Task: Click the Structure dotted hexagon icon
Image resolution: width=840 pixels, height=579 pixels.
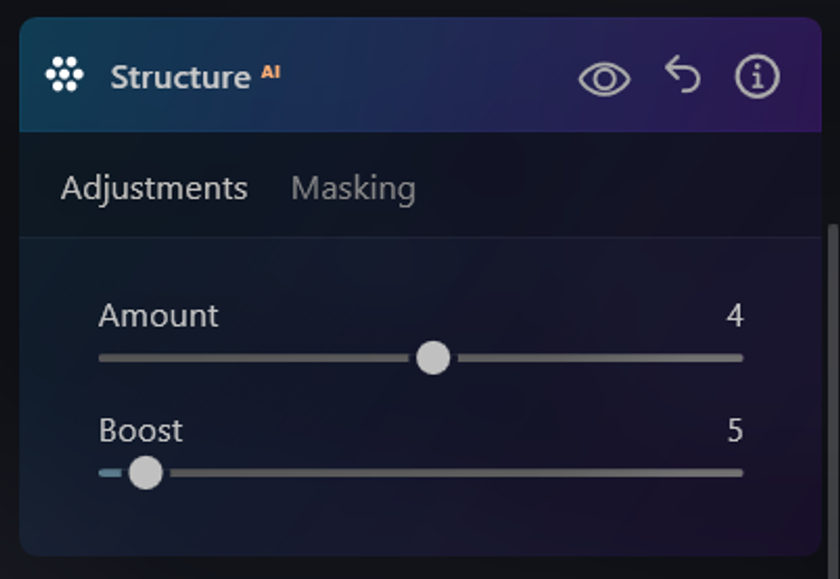Action: [x=64, y=74]
